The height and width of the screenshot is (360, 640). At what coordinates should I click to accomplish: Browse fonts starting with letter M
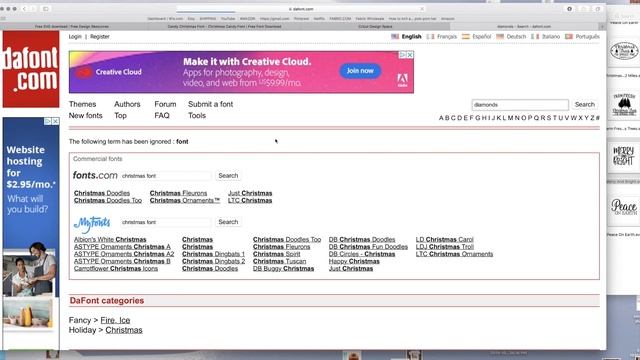pos(510,118)
